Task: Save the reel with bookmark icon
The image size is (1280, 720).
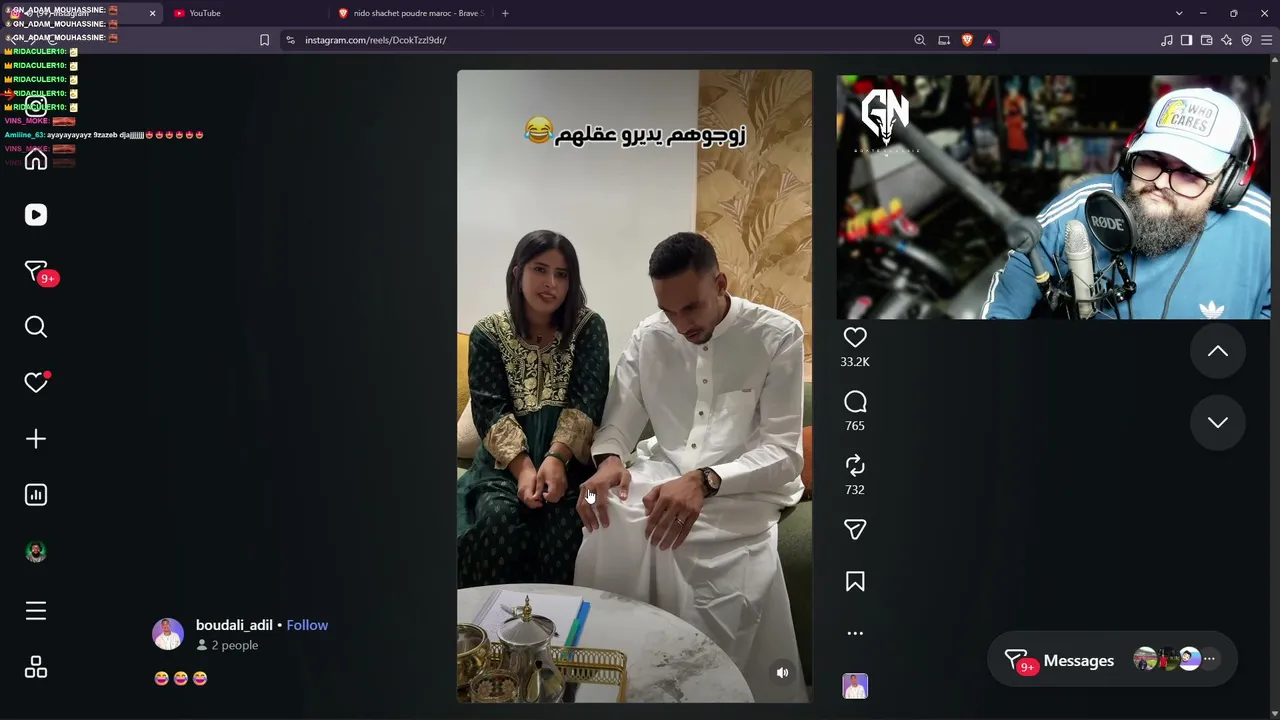Action: coord(855,582)
